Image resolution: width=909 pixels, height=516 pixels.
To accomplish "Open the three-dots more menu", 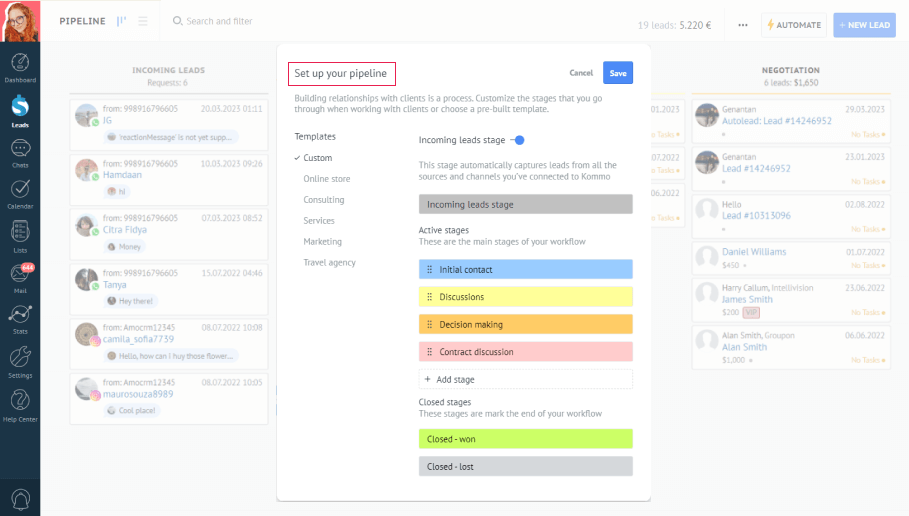I will tap(743, 25).
